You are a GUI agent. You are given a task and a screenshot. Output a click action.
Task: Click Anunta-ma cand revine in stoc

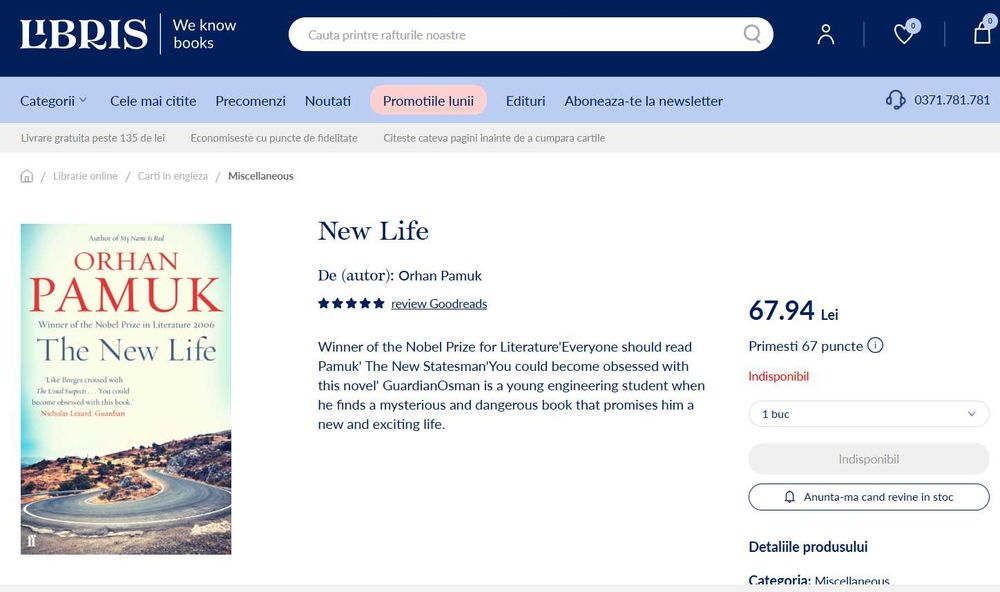click(x=869, y=497)
